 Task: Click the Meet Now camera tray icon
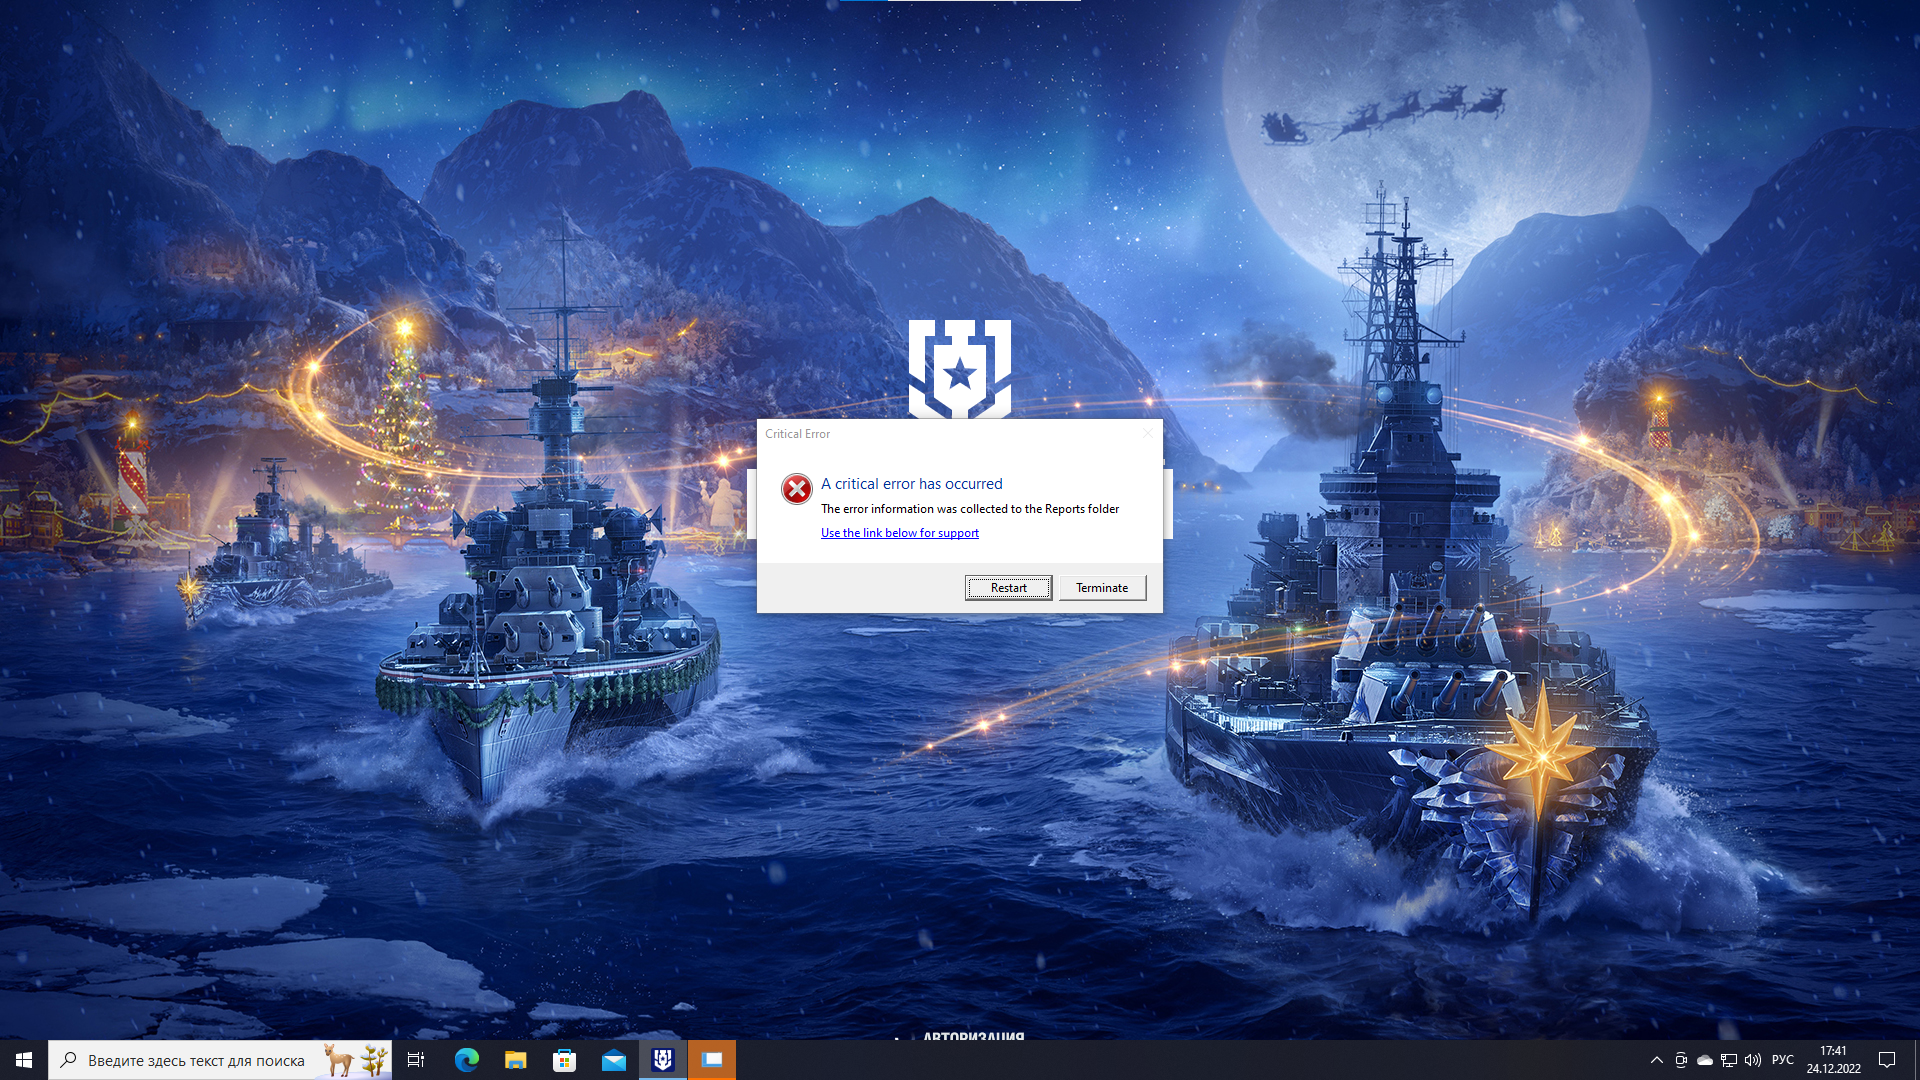(1681, 1060)
